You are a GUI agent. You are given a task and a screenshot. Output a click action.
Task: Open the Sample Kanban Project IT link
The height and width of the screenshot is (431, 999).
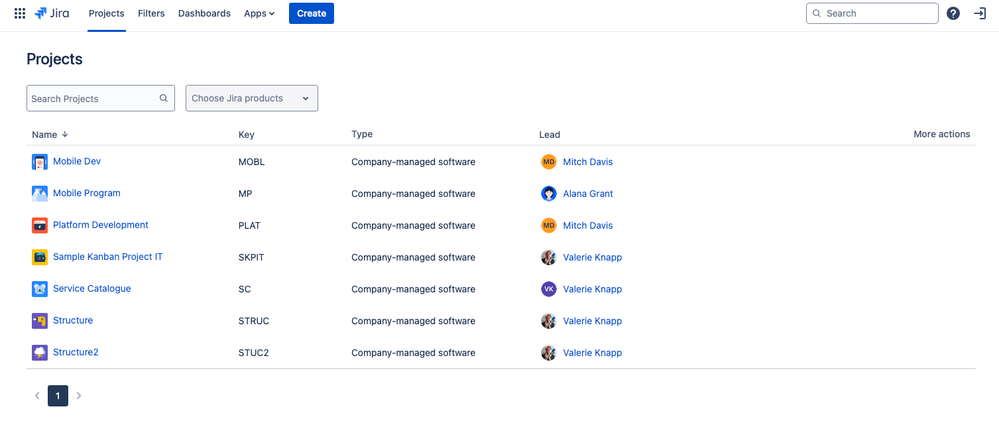[108, 257]
